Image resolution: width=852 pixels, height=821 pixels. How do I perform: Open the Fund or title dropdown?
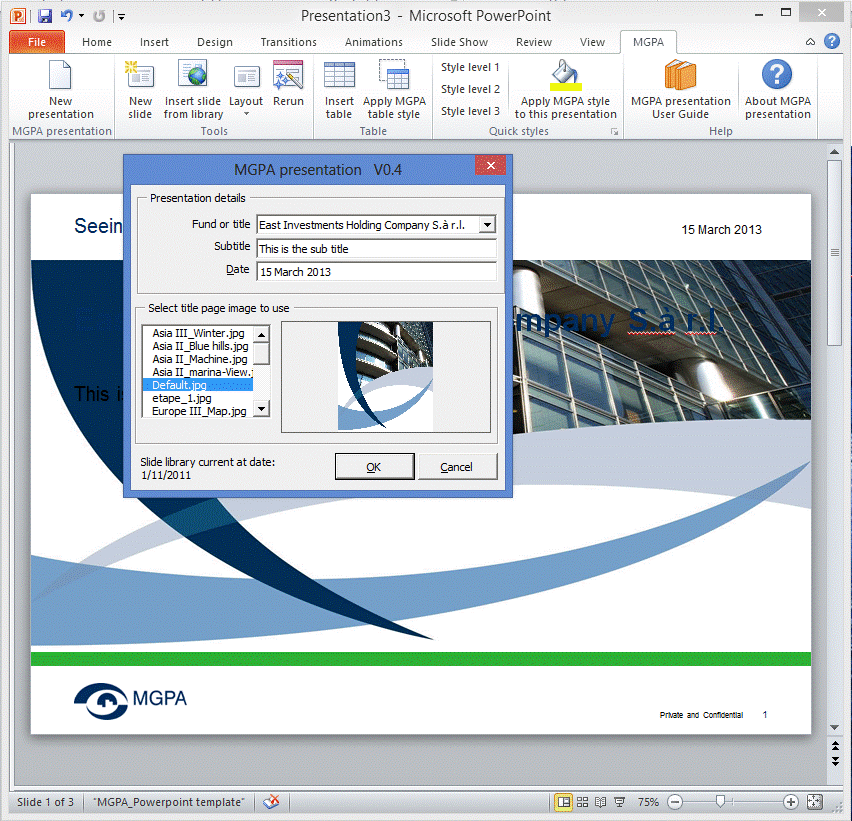(x=487, y=224)
